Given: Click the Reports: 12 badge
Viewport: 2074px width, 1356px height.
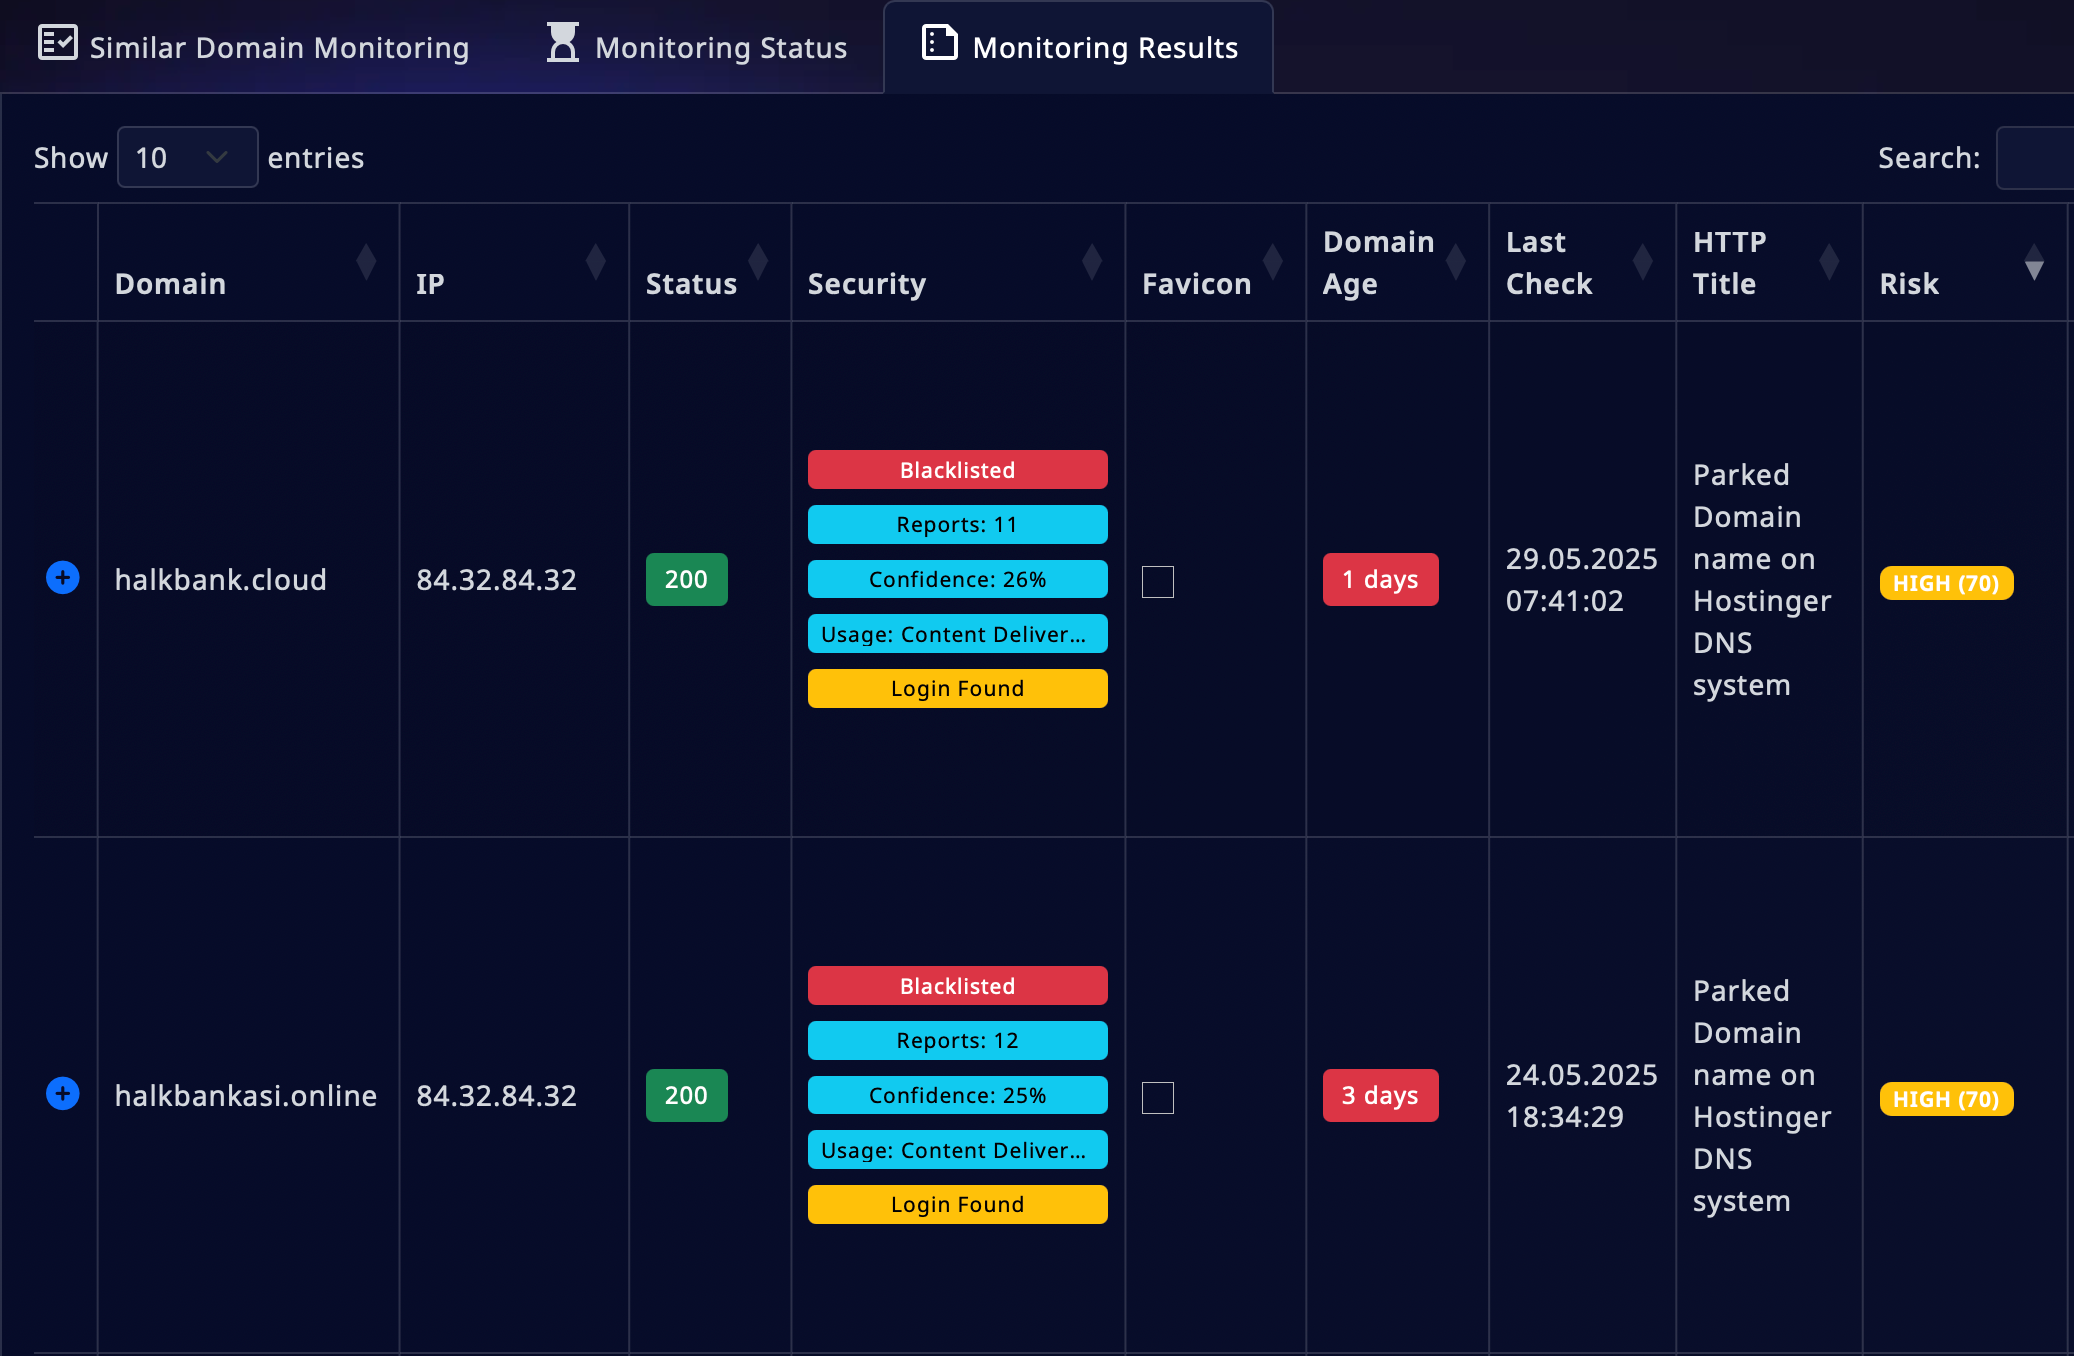Looking at the screenshot, I should 957,1040.
